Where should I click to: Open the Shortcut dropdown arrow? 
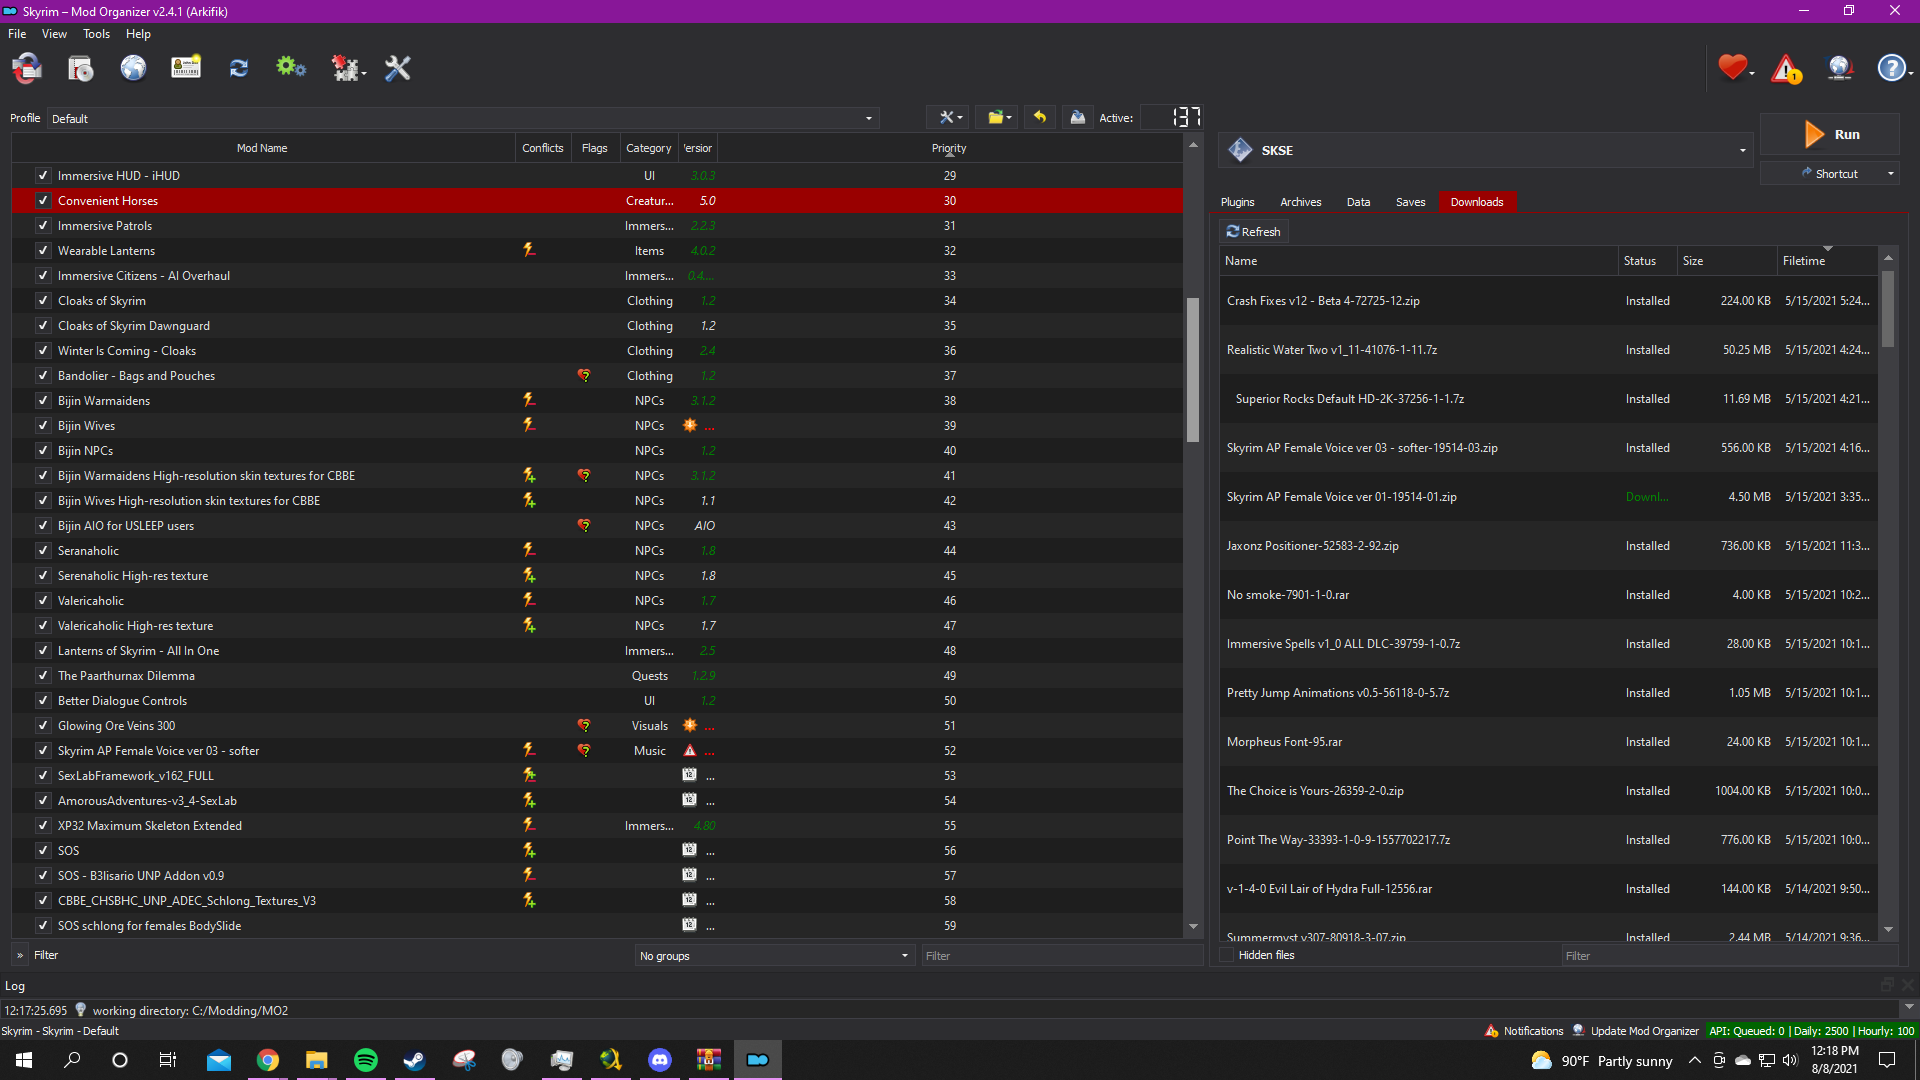[1890, 174]
